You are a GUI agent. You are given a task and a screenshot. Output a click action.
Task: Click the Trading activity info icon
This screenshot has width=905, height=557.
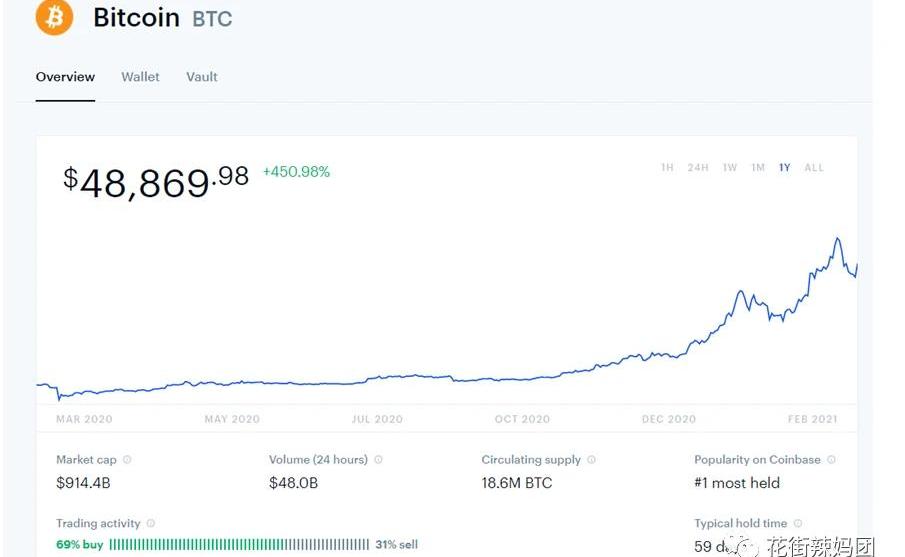151,523
